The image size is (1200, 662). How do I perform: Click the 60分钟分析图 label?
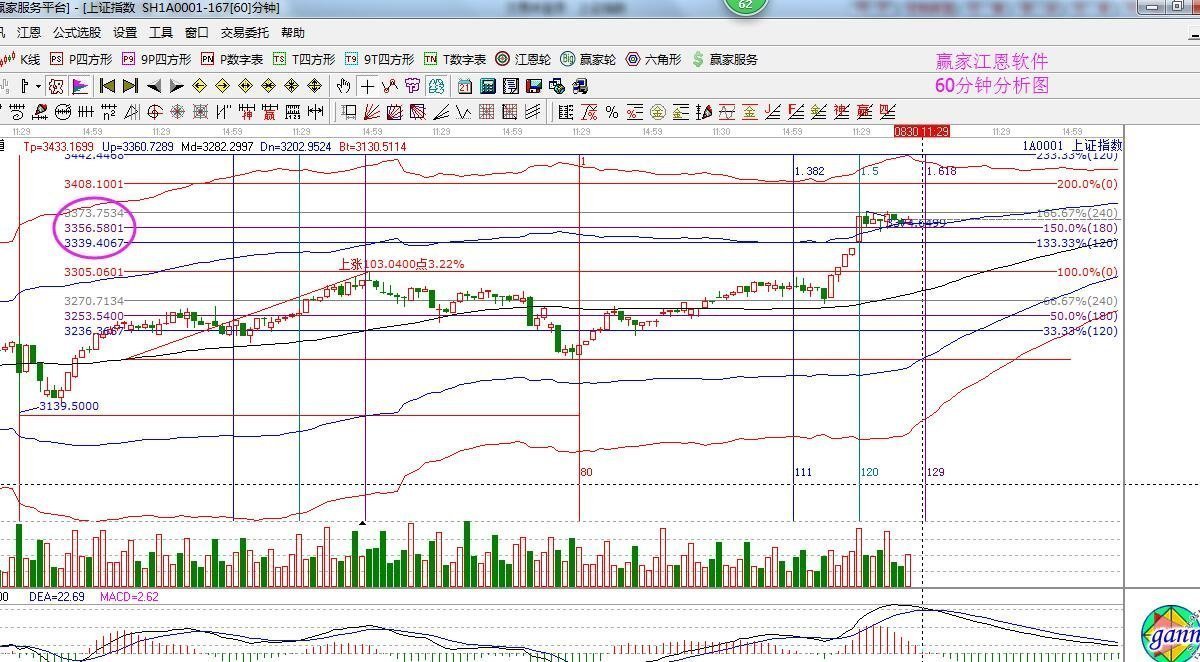[992, 86]
